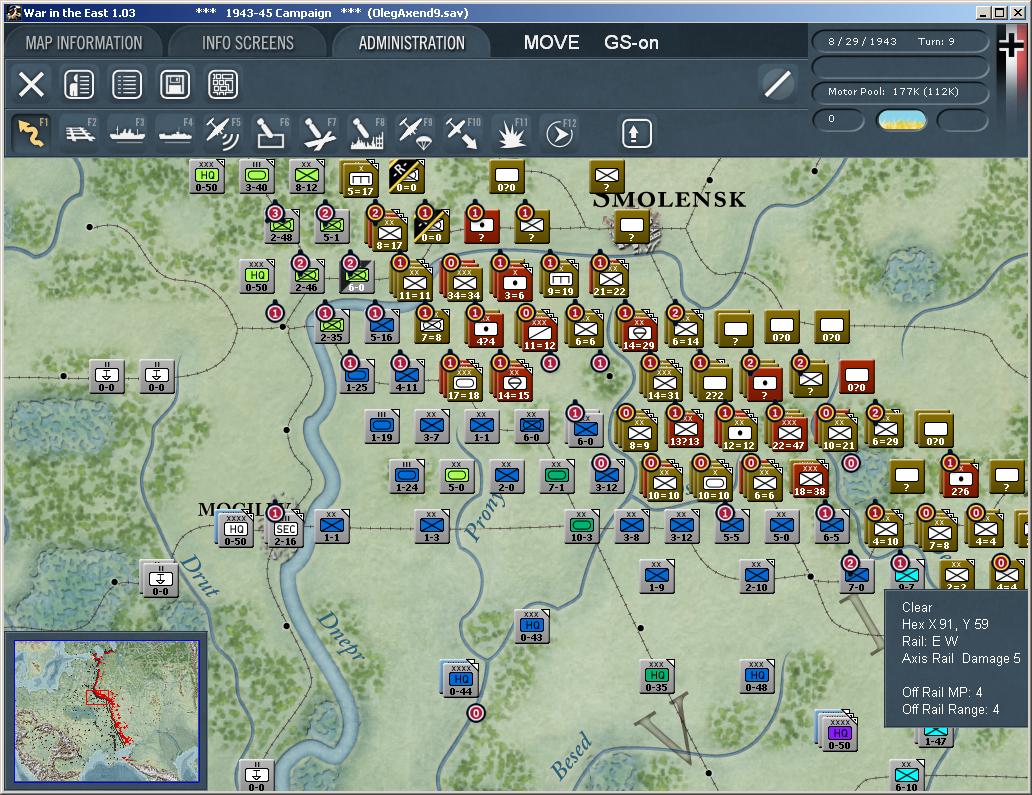Select the Soviet counter labeled 5=17

coord(359,178)
